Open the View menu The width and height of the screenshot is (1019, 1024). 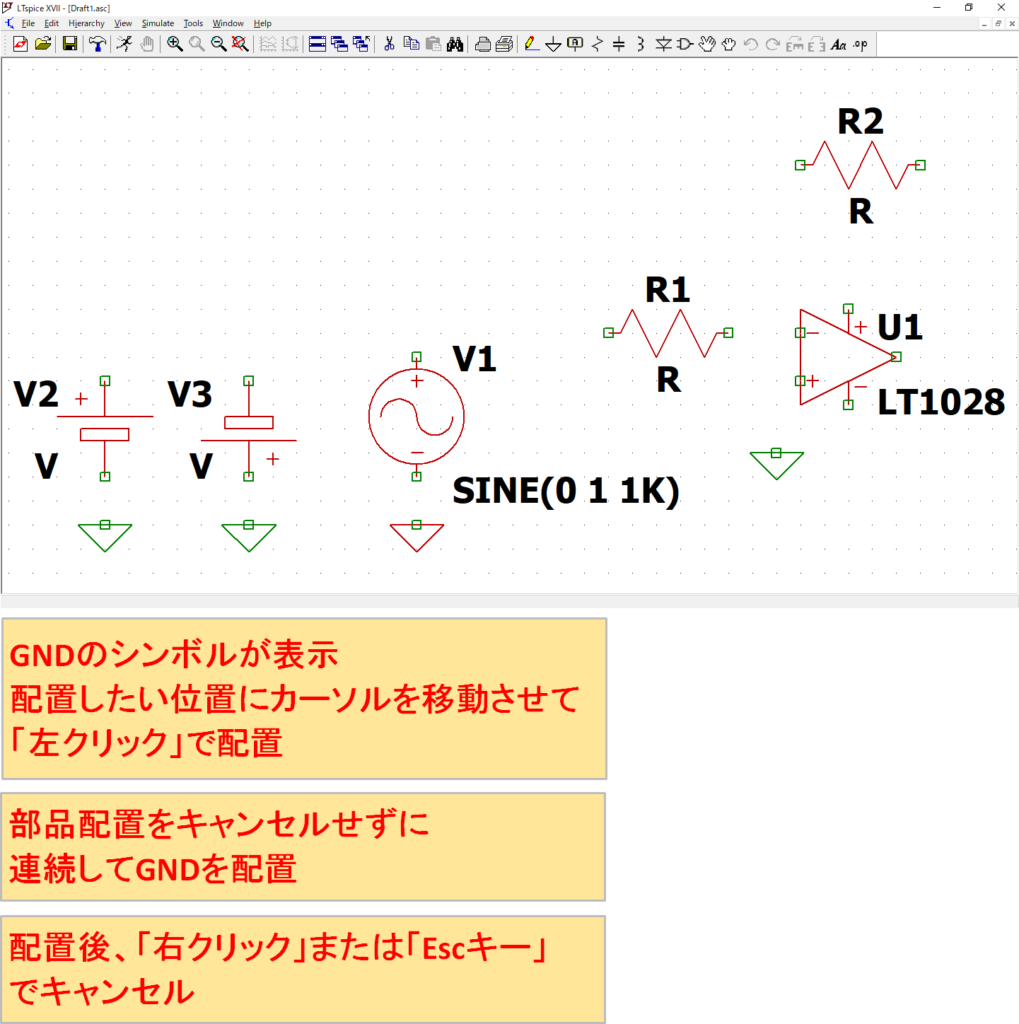pyautogui.click(x=123, y=24)
